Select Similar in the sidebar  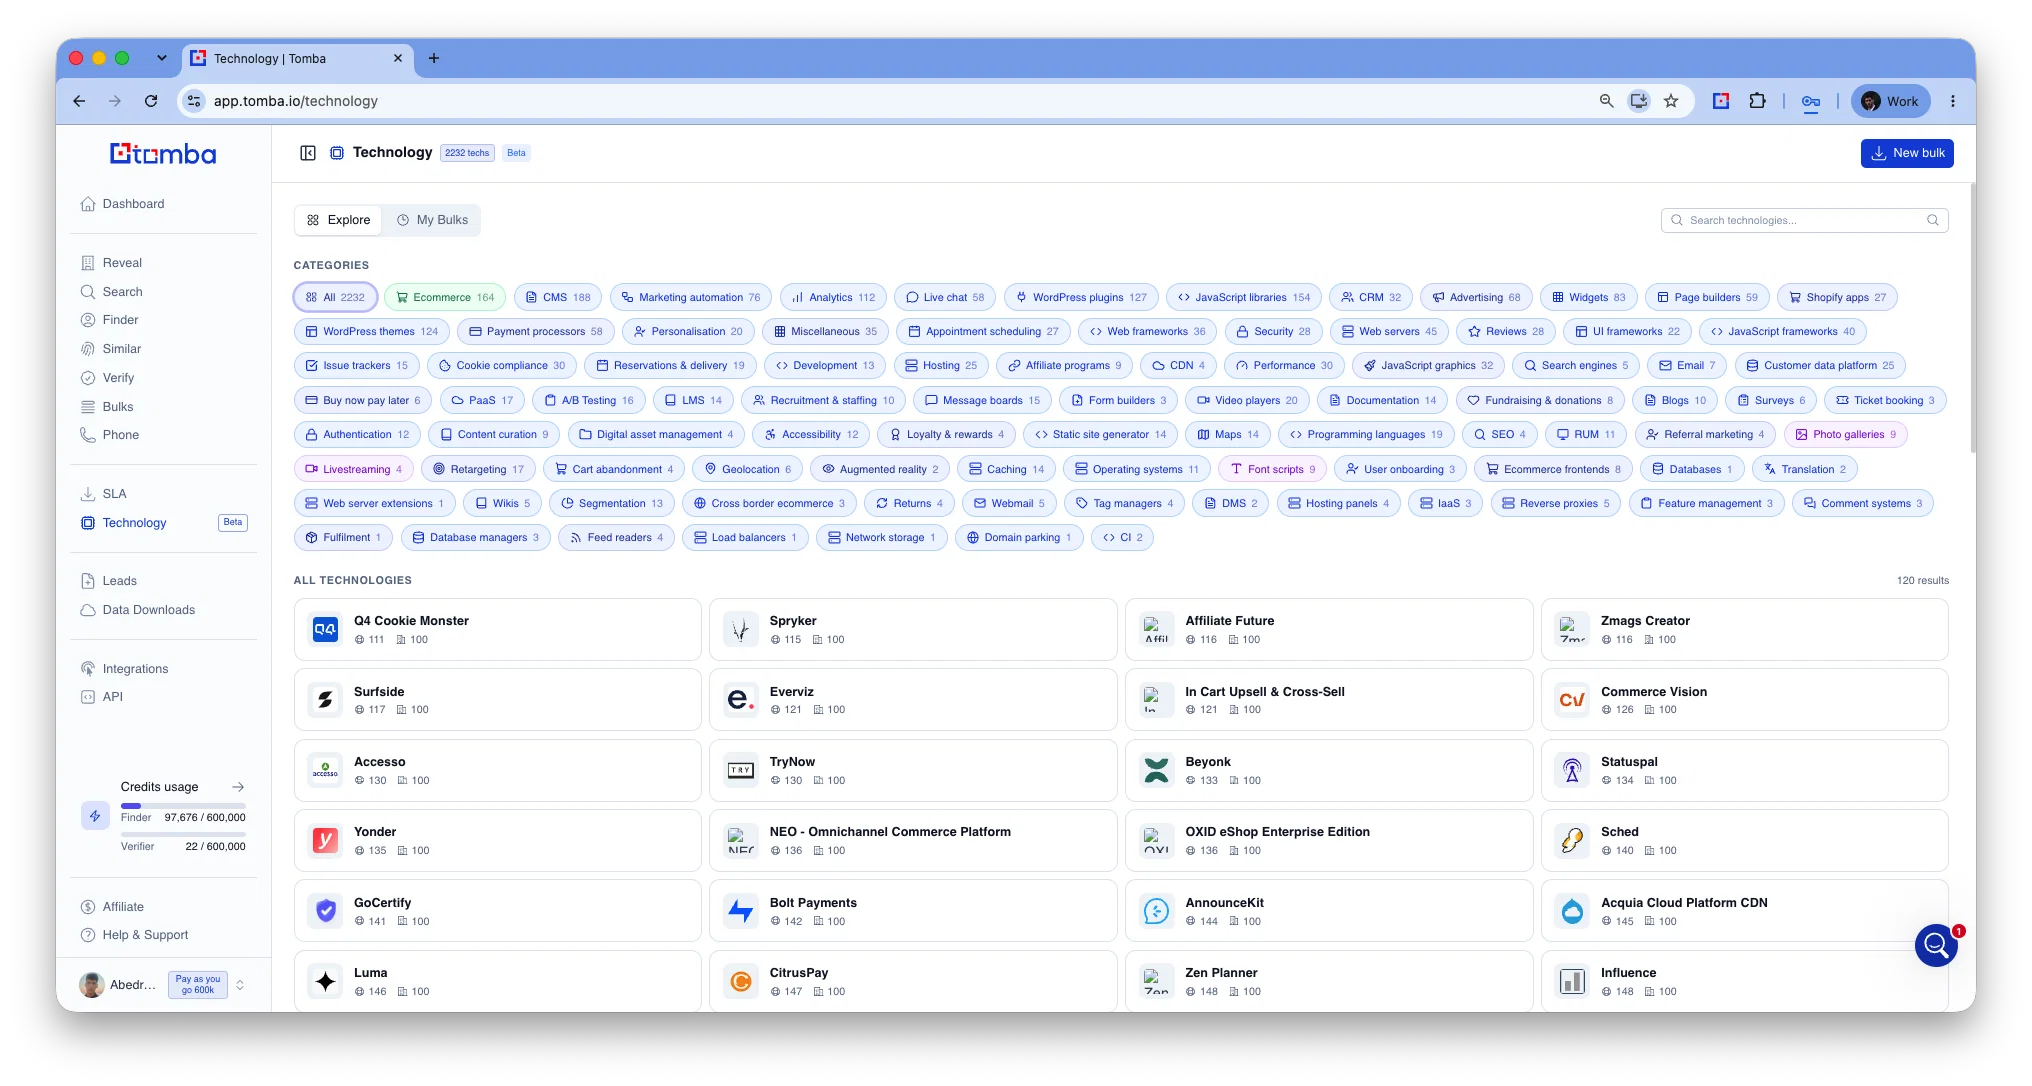121,349
